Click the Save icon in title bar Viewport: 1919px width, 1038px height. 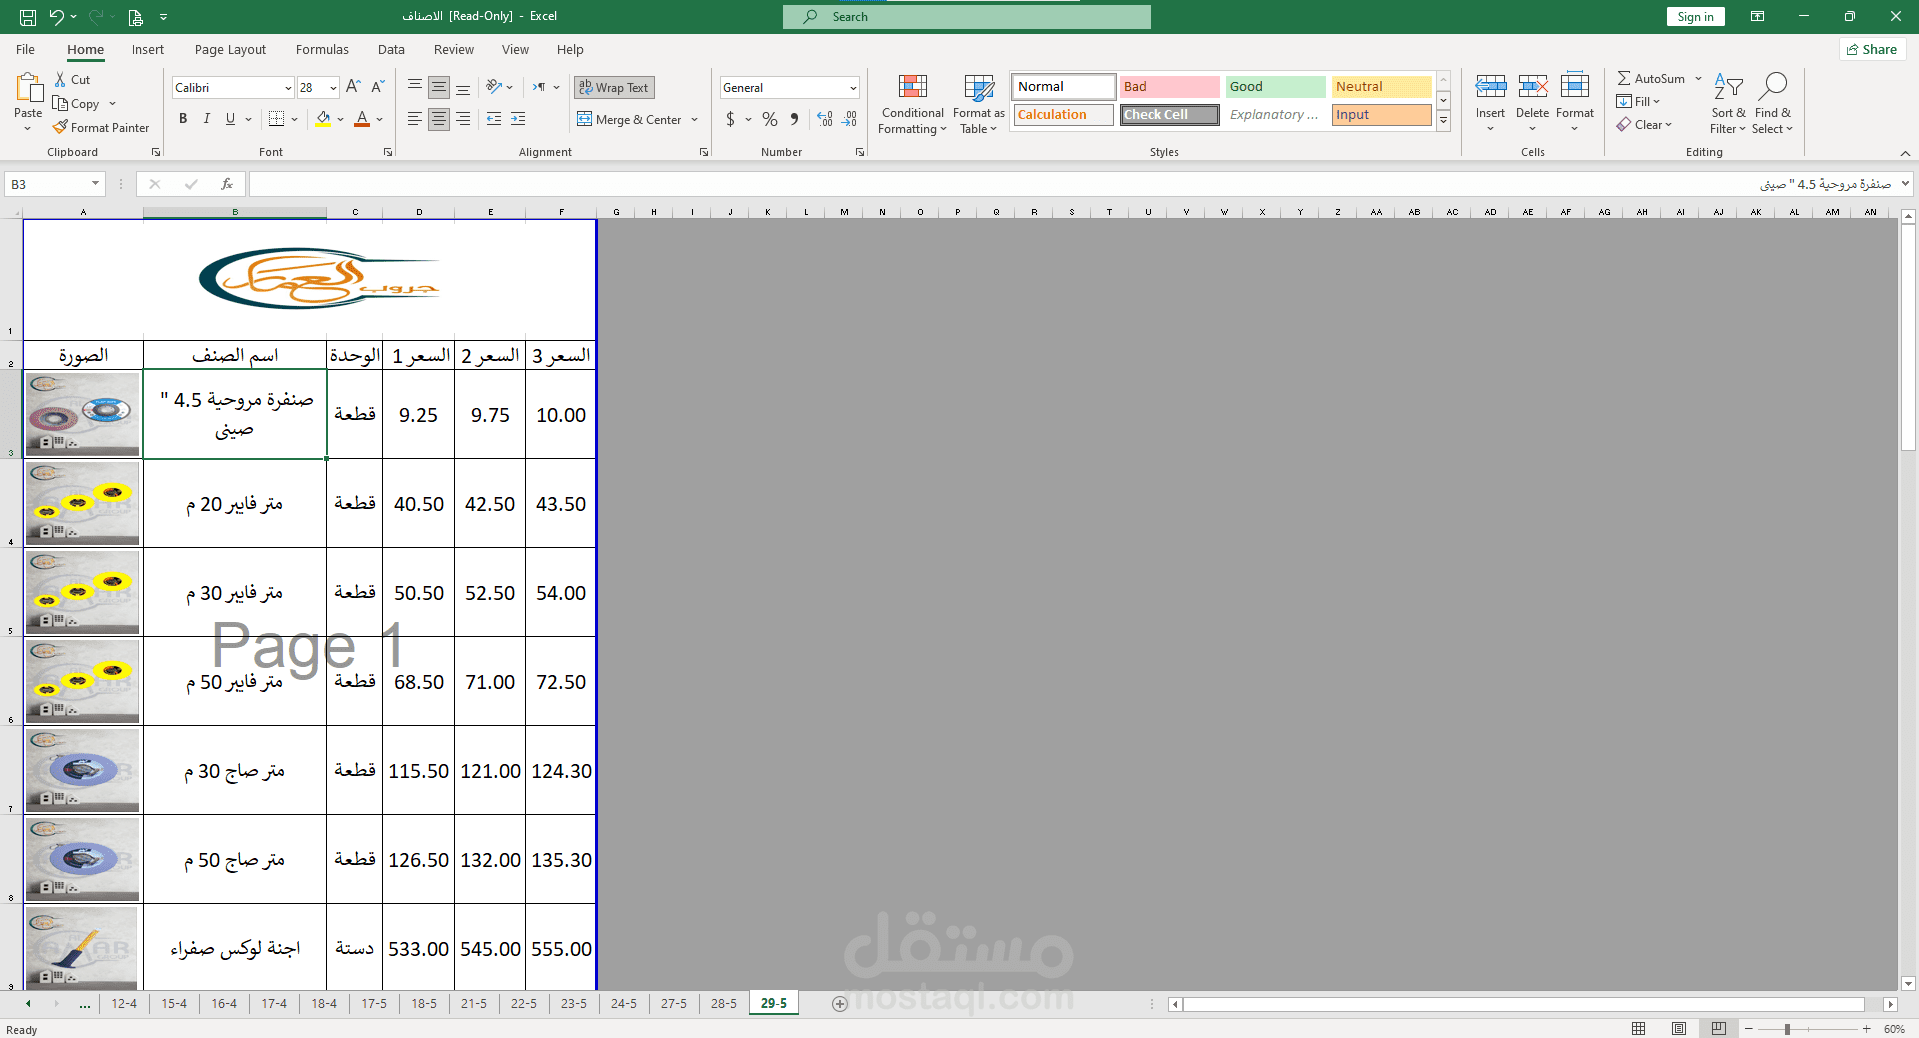(28, 16)
